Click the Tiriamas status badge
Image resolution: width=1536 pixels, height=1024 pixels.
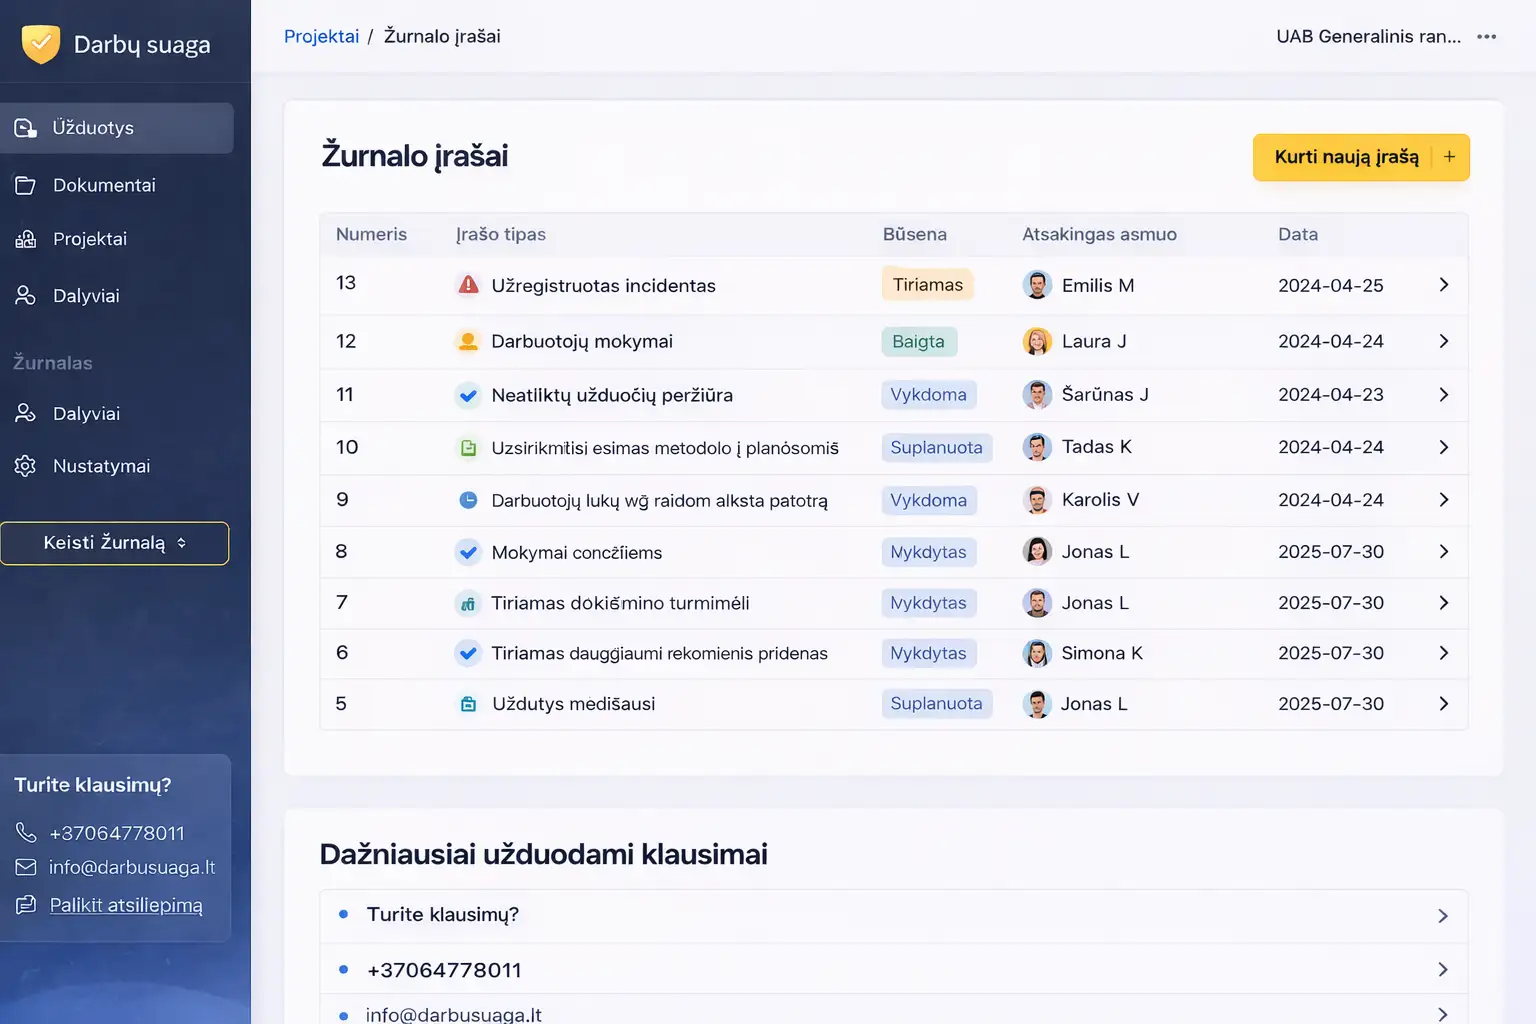tap(927, 285)
